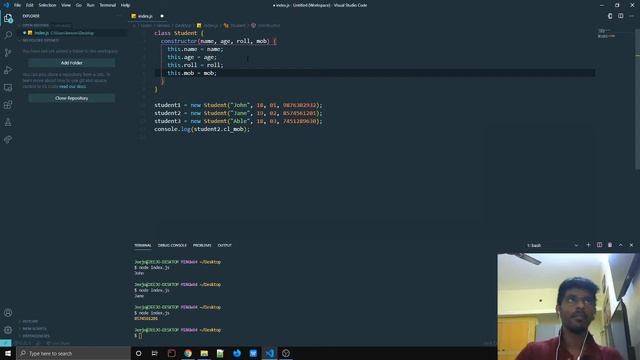Switch to Visual Studio Code taskbar icon
Image resolution: width=640 pixels, height=360 pixels.
269,353
